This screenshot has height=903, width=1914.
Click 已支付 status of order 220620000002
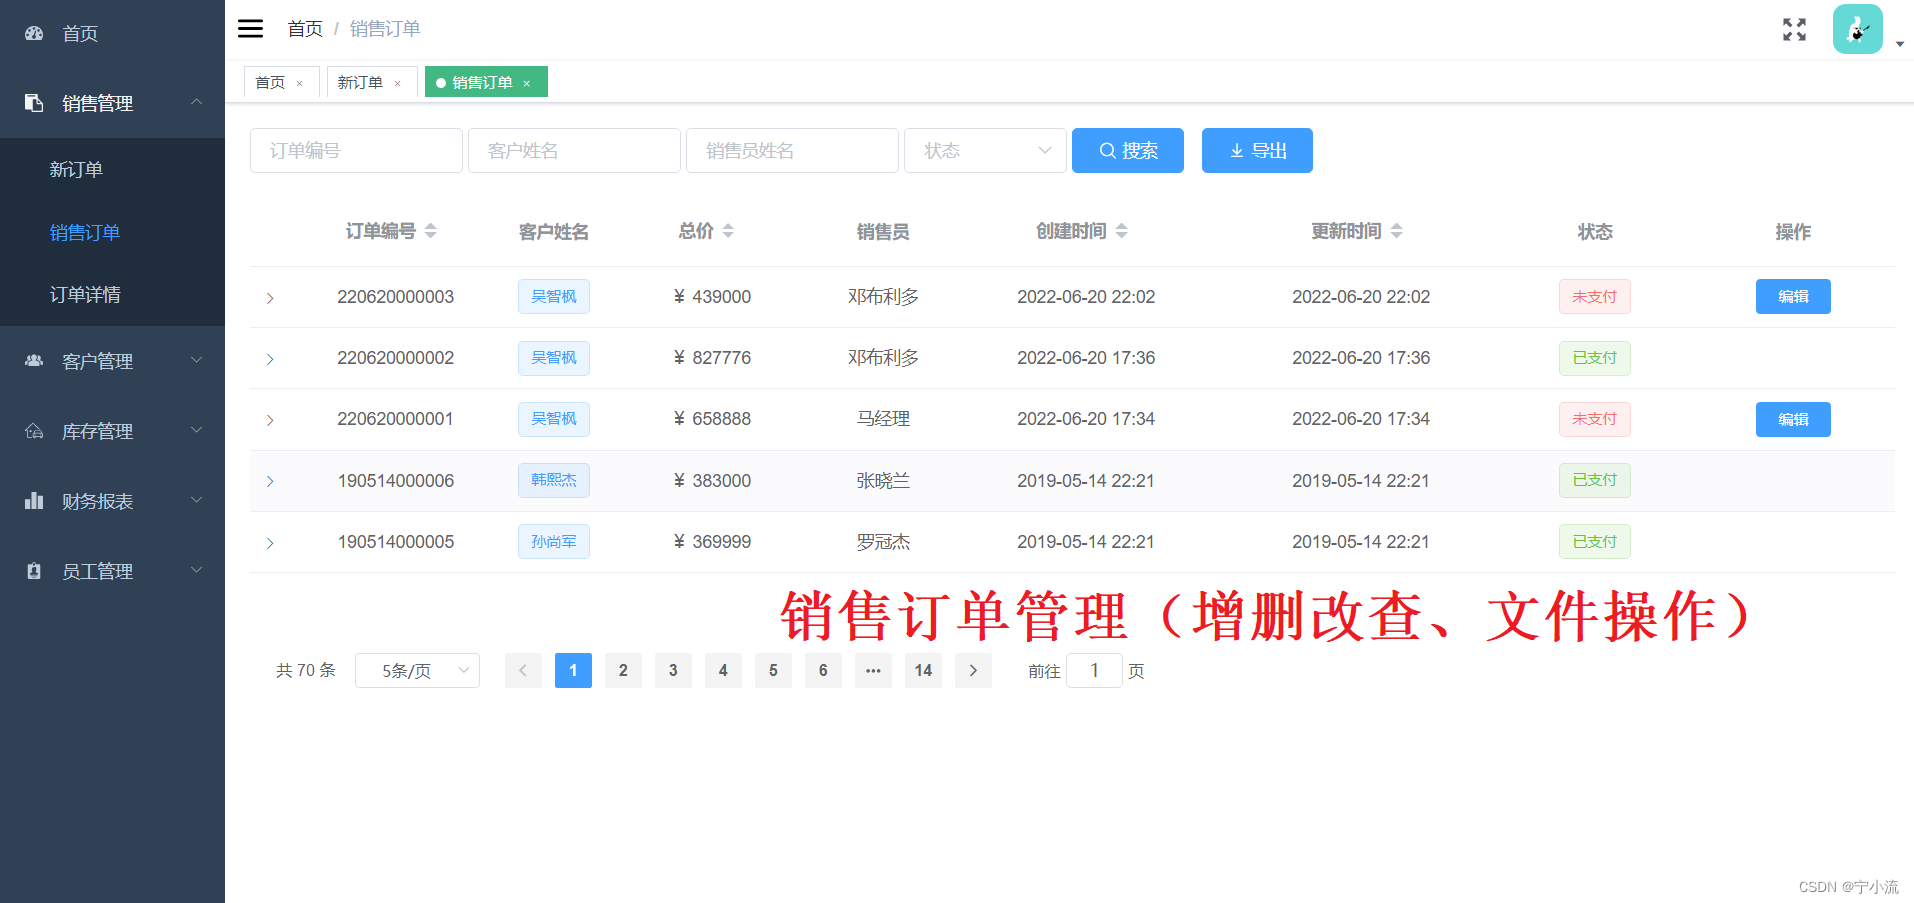(1595, 358)
